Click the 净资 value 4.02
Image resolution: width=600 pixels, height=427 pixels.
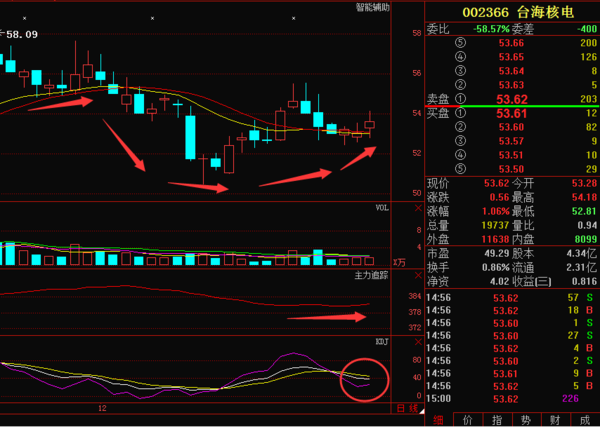point(499,281)
